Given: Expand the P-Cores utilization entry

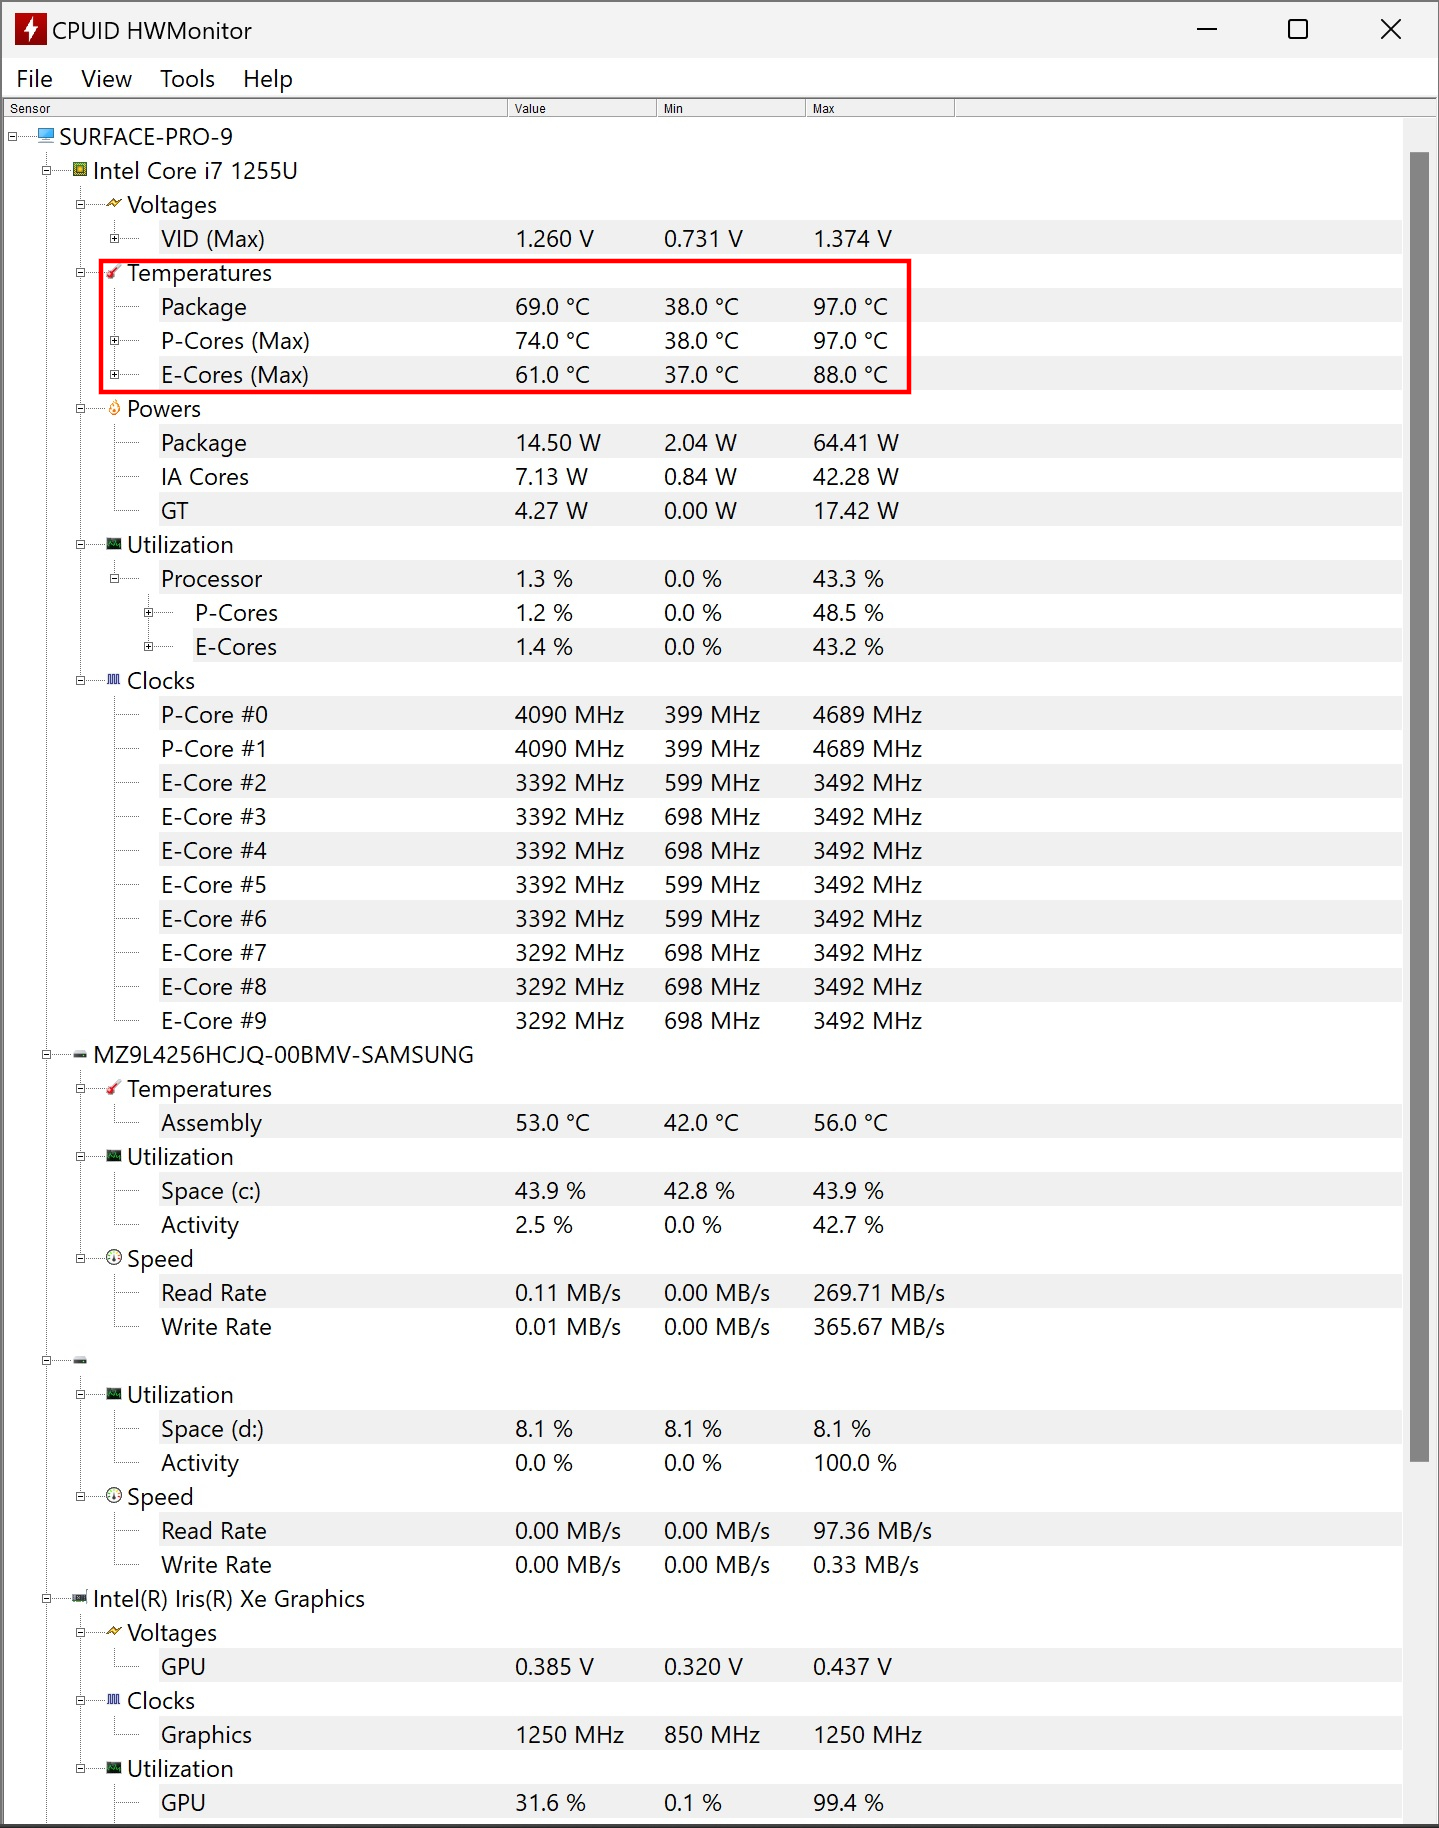Looking at the screenshot, I should pos(148,612).
